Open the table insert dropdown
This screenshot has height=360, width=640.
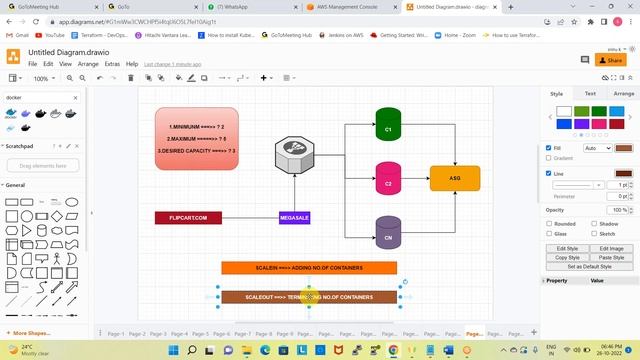(x=289, y=78)
